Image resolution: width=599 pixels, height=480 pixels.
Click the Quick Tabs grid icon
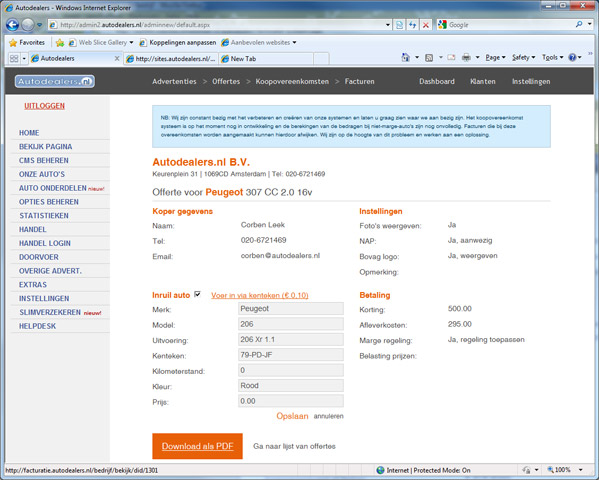click(14, 58)
